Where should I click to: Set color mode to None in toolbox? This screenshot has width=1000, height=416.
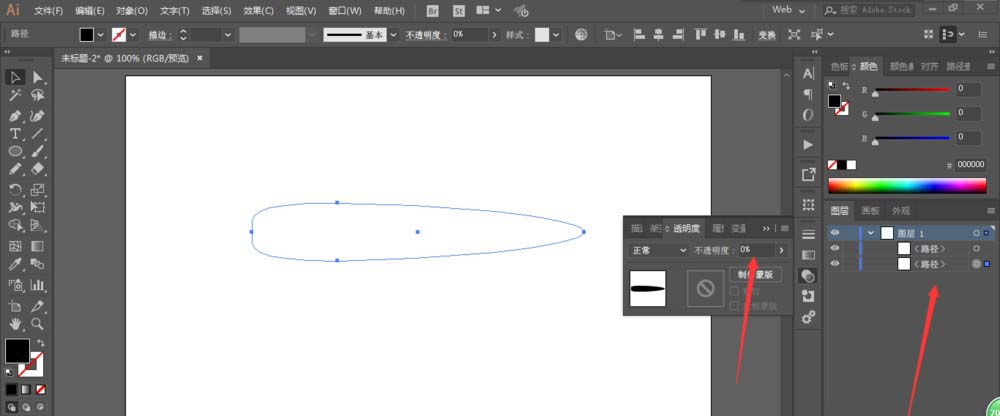coord(41,389)
